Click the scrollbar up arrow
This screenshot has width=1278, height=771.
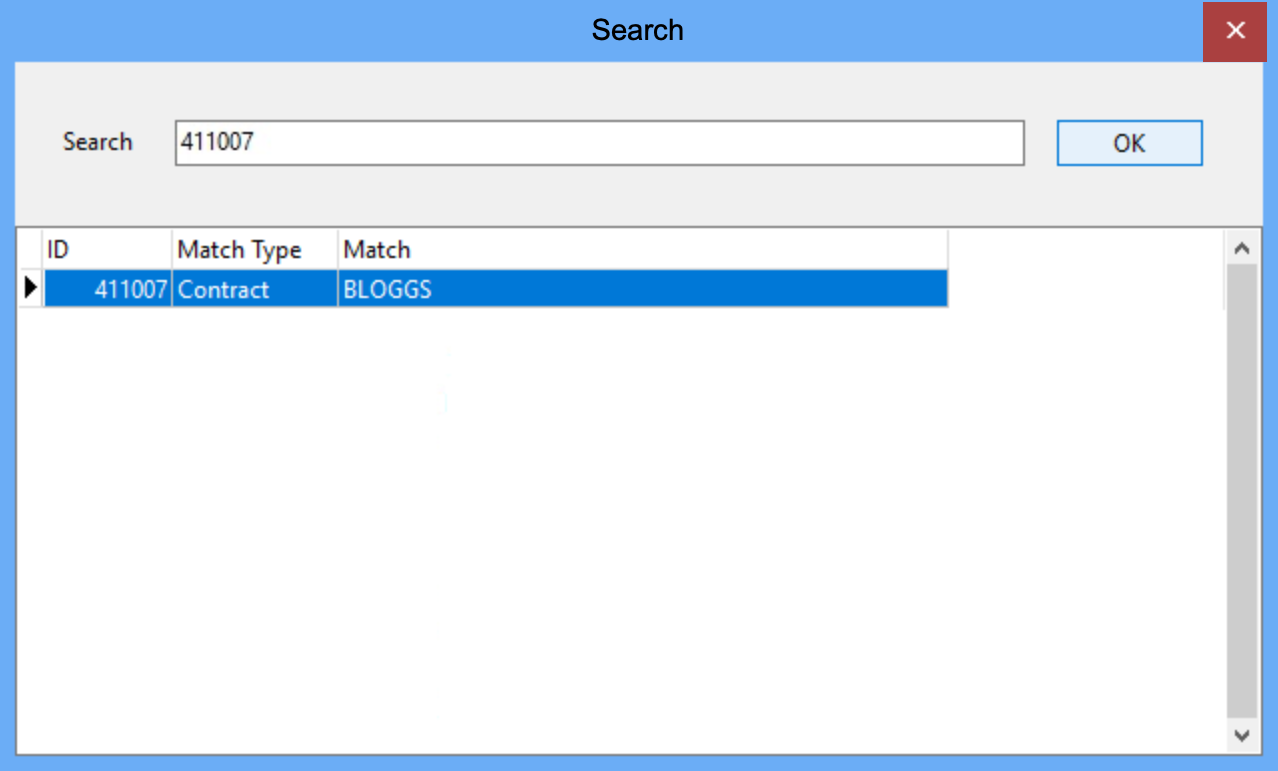click(1242, 247)
